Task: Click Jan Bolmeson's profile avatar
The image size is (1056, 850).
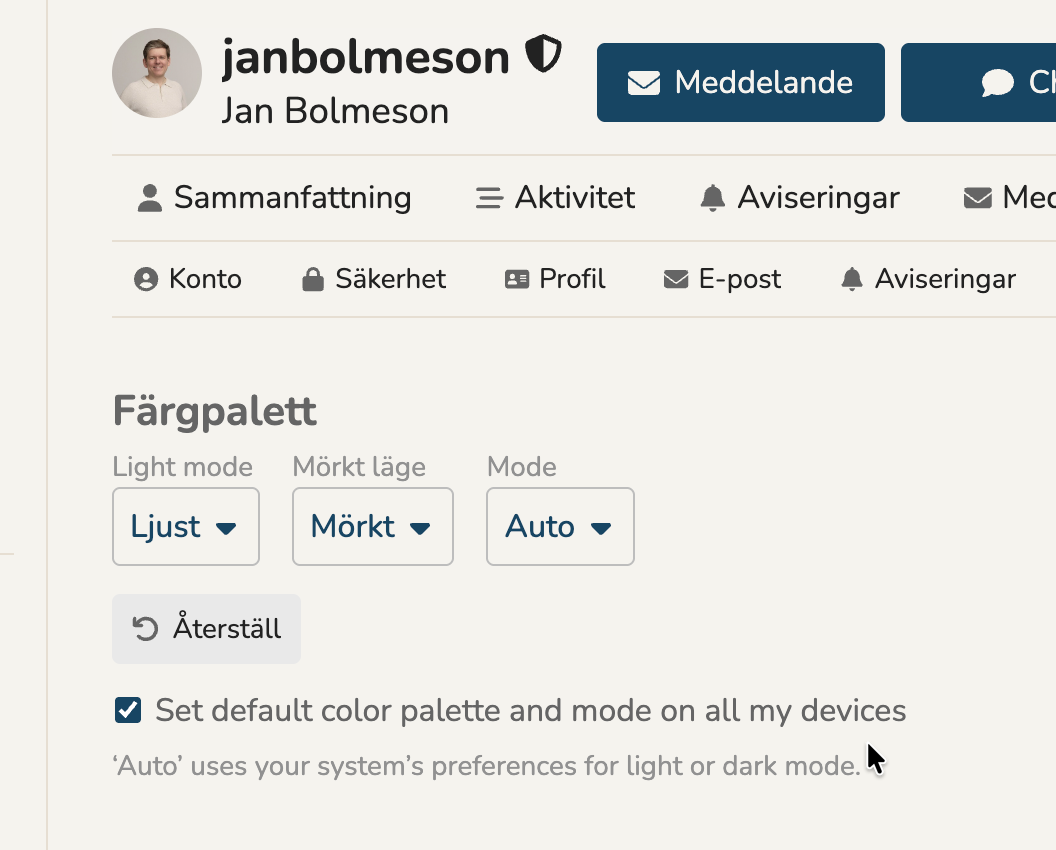Action: (157, 73)
